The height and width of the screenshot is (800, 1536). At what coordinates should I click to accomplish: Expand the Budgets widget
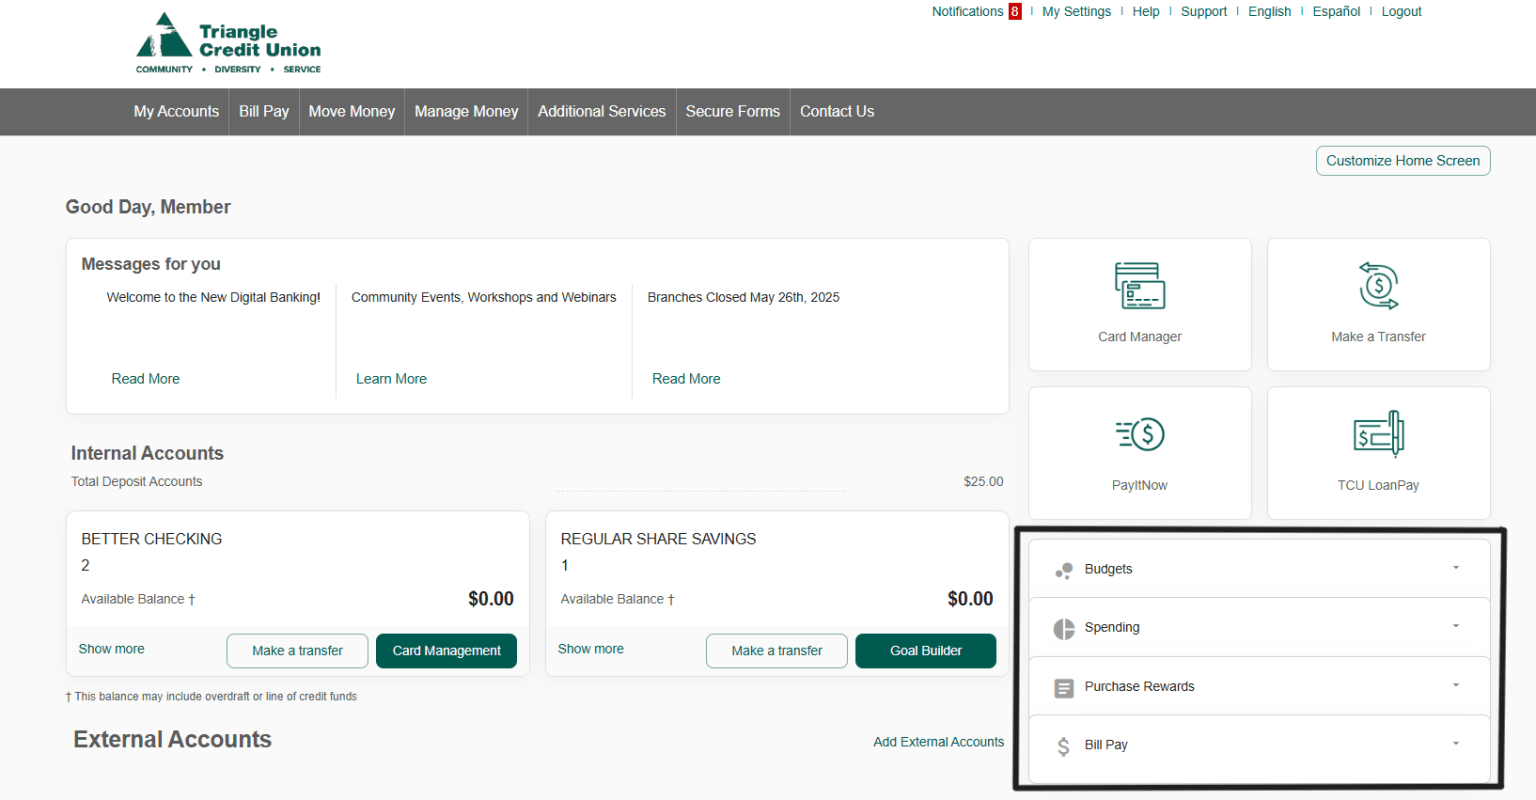pos(1456,566)
